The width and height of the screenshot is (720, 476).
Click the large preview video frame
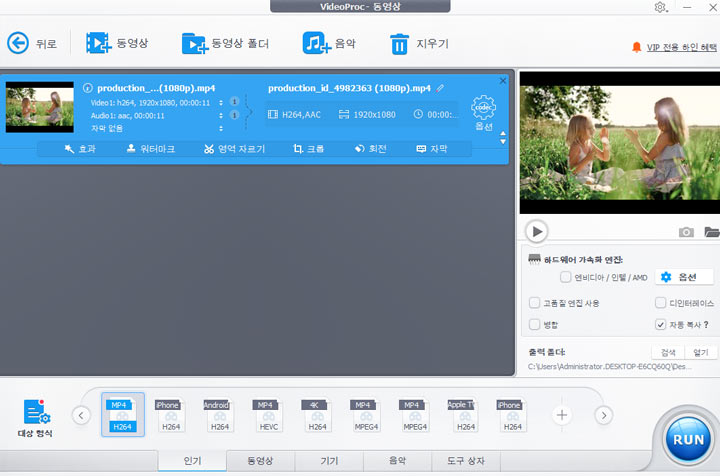619,142
